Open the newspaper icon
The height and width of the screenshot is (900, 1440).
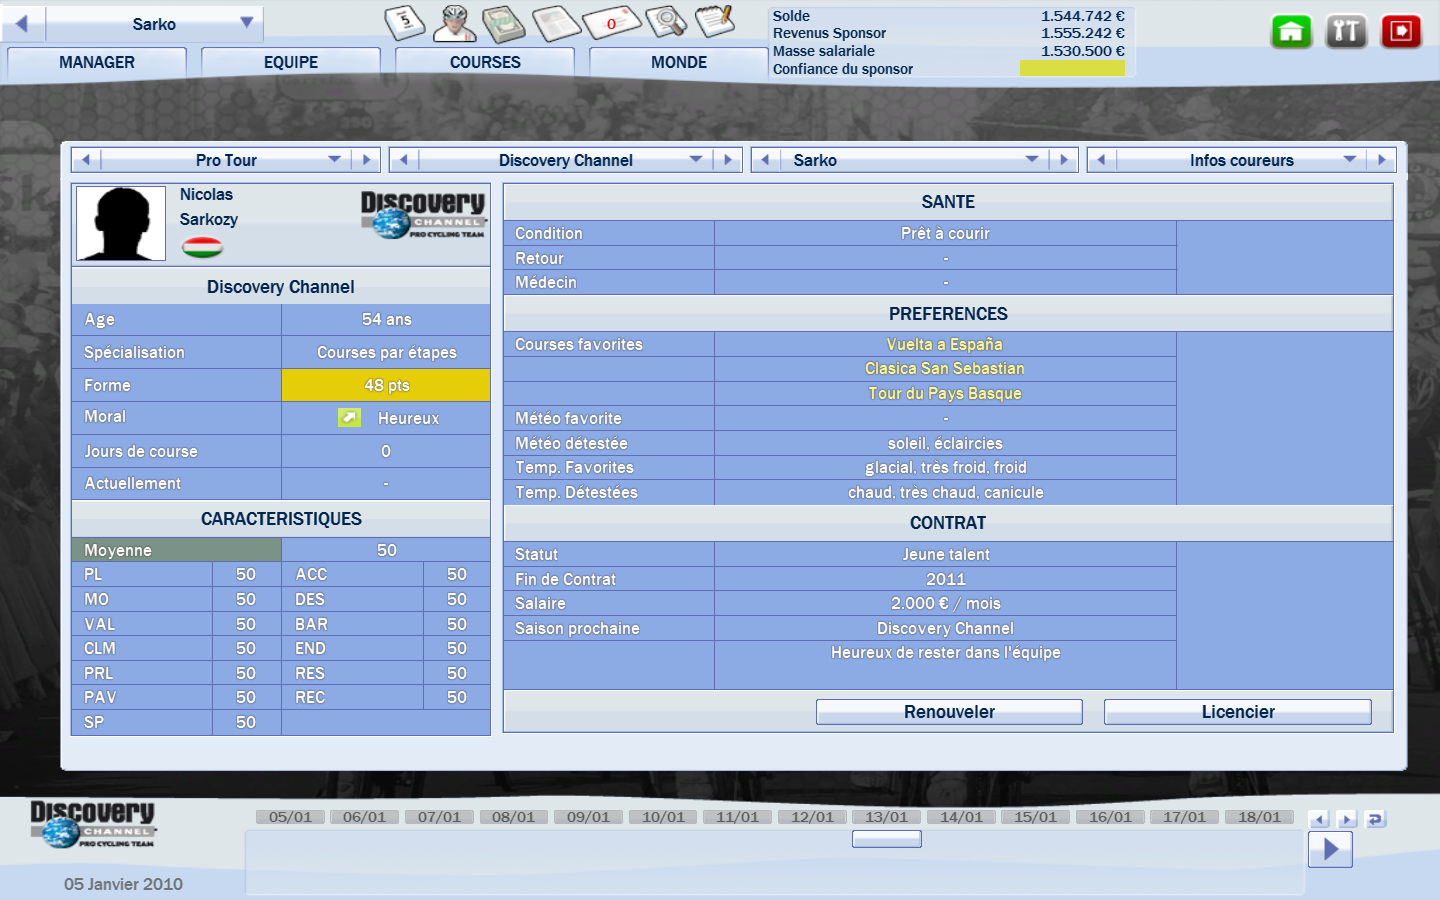556,22
